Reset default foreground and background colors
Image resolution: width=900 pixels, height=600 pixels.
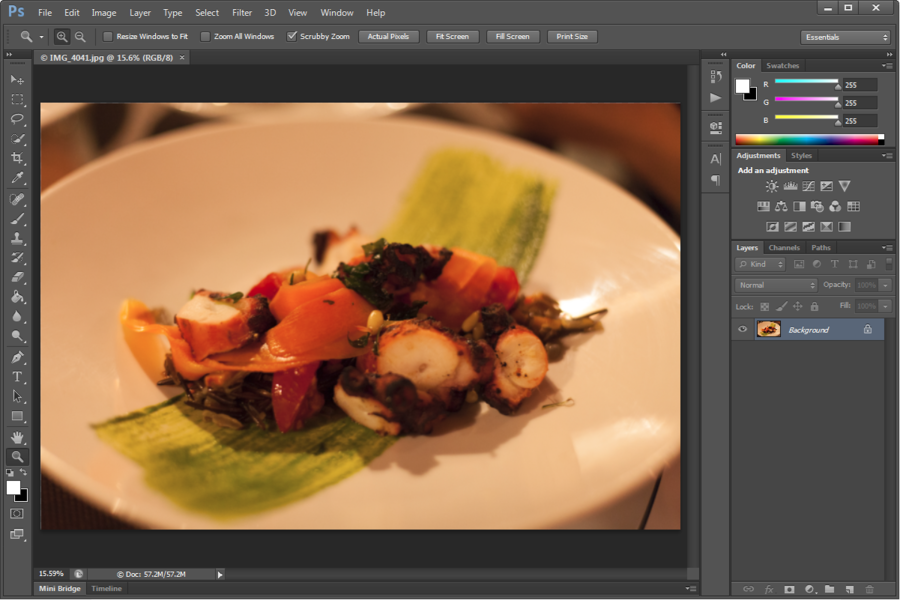(10, 473)
